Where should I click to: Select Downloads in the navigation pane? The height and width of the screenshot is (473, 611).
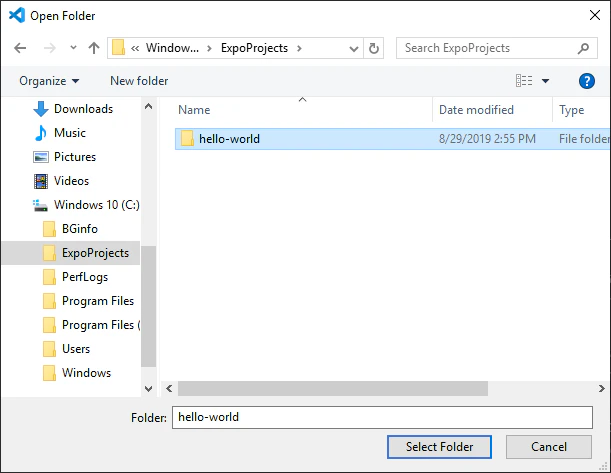coord(83,109)
